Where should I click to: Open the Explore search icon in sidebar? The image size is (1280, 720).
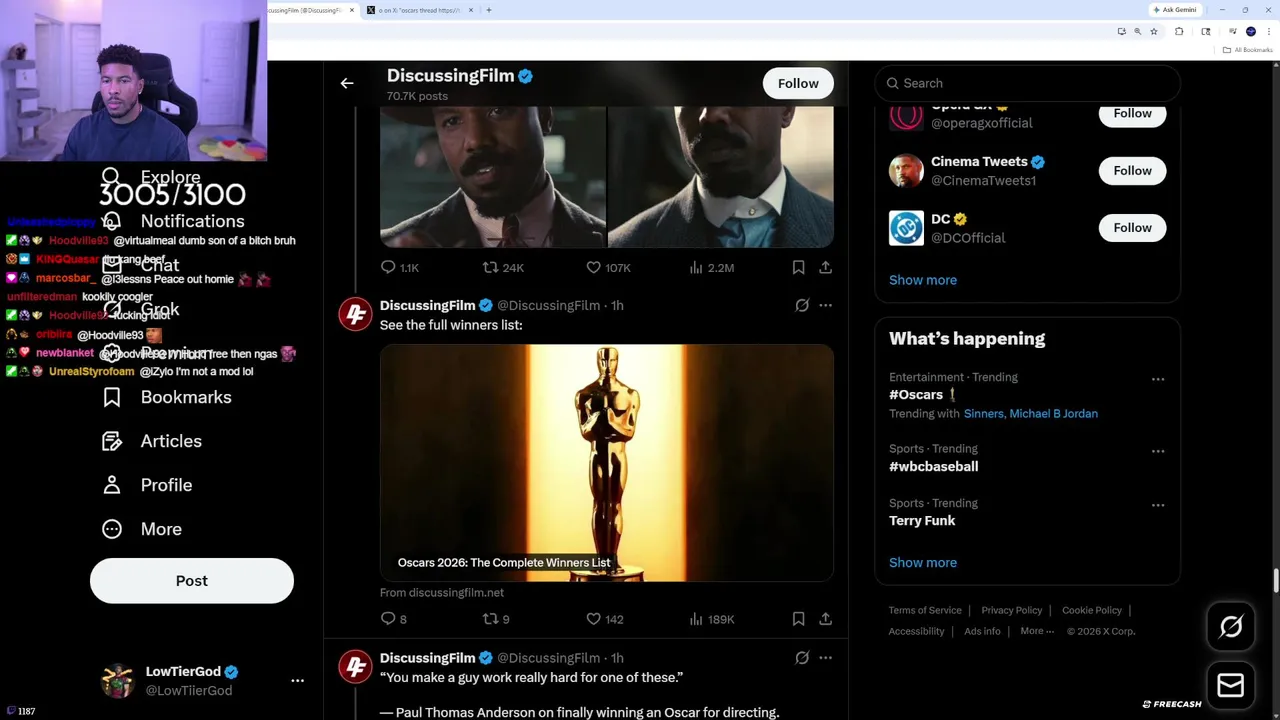tap(111, 177)
